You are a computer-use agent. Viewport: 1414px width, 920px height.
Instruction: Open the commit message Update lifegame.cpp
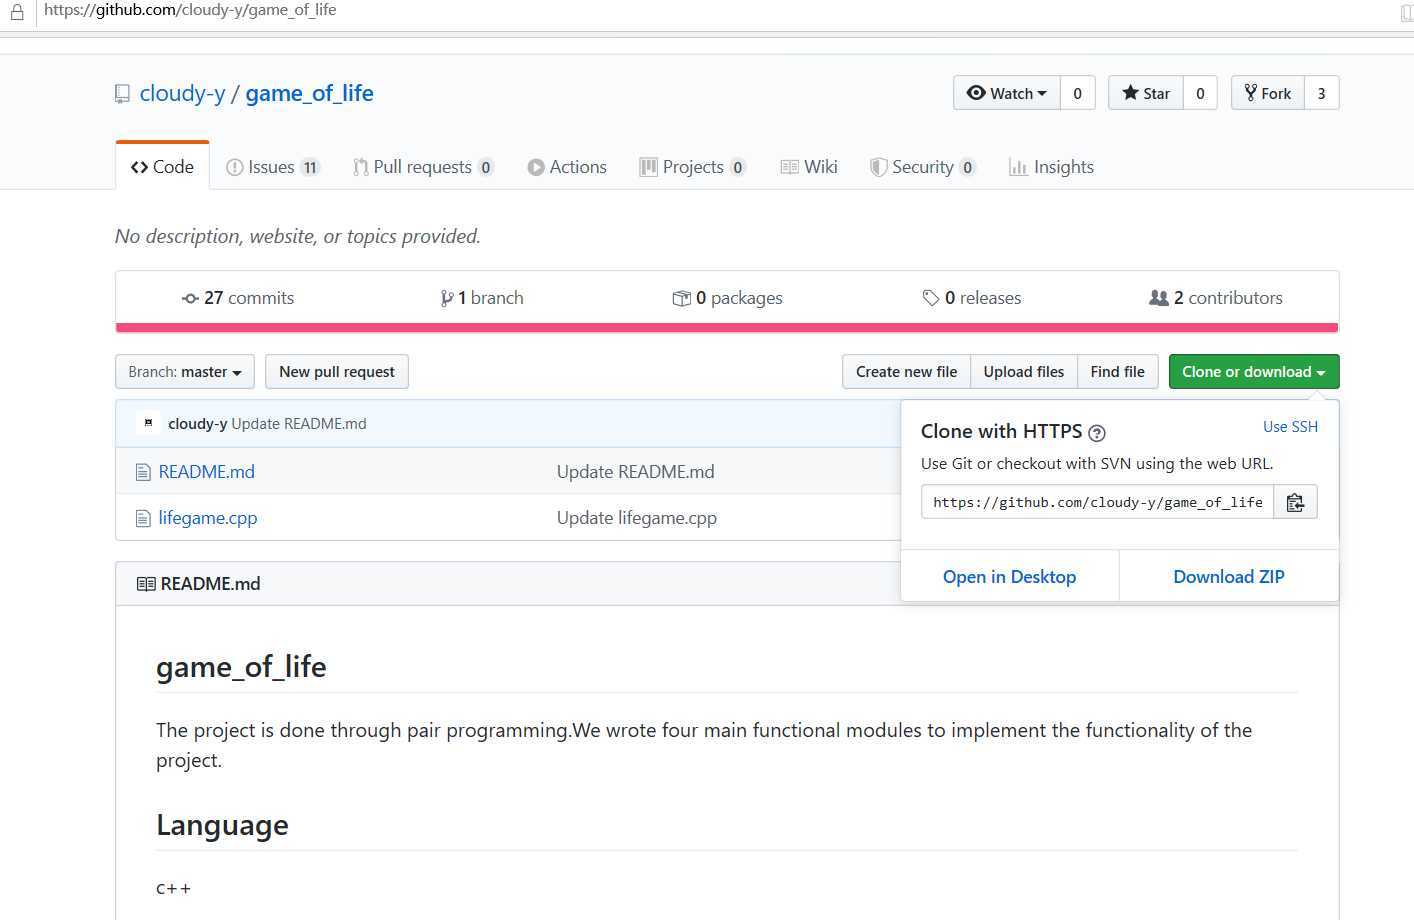(637, 518)
